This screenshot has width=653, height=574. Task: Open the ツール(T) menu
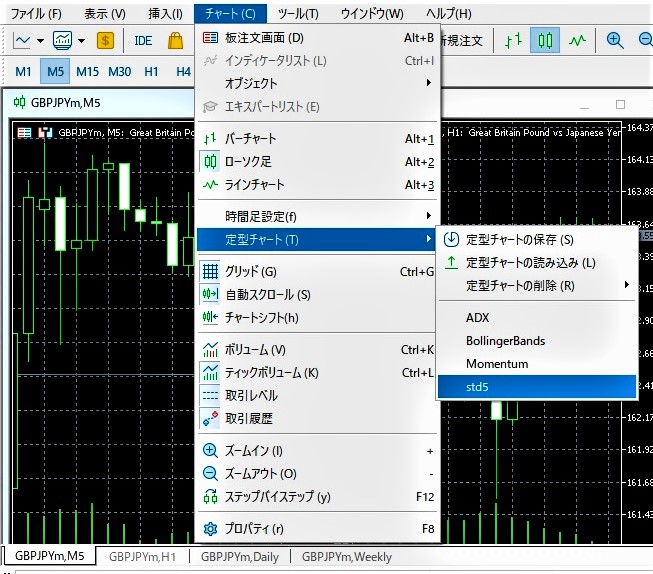click(298, 14)
